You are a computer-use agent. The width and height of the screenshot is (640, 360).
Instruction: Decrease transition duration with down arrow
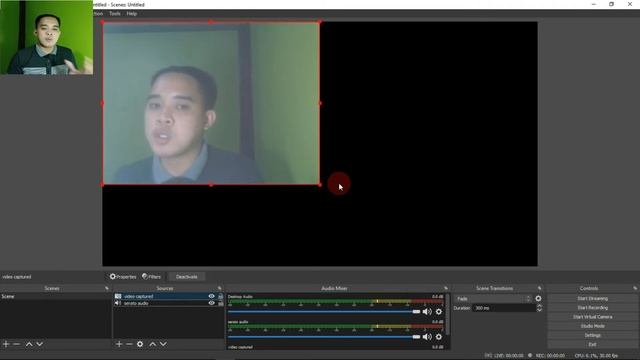[539, 310]
